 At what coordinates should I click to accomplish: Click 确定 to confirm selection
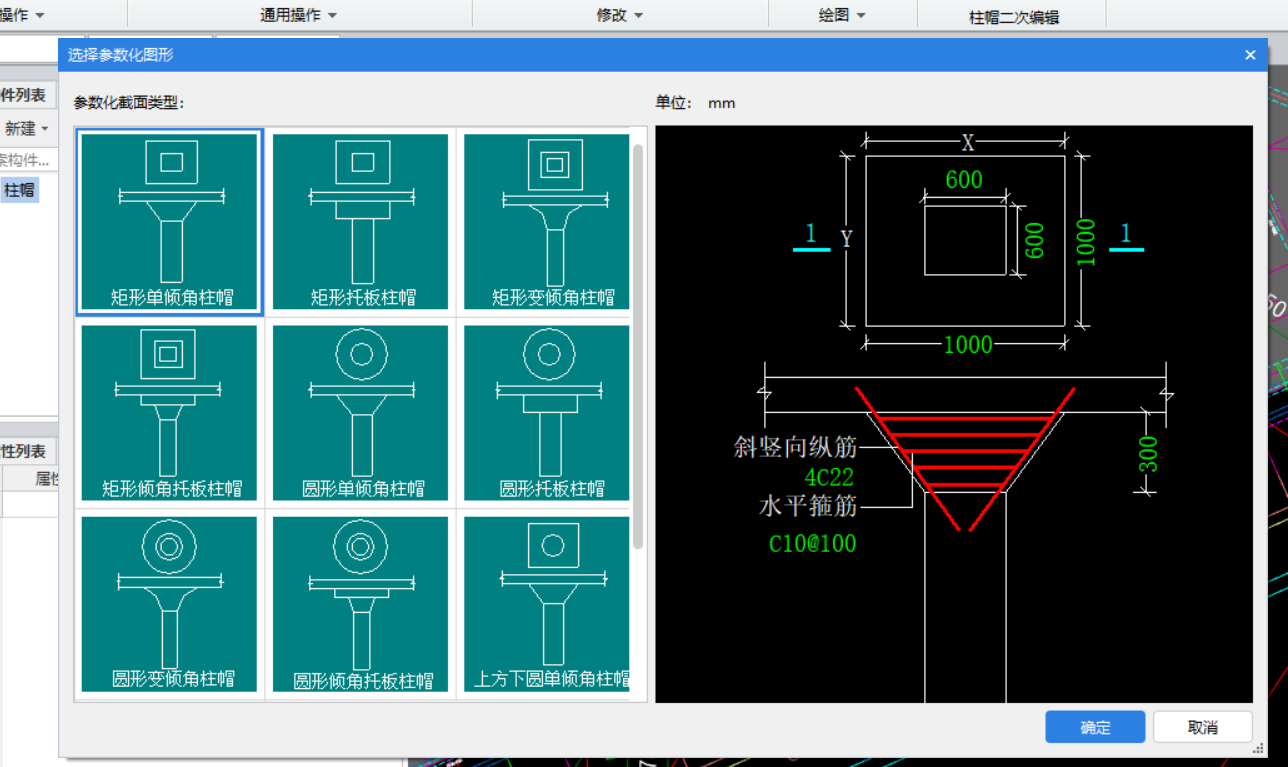(1095, 727)
